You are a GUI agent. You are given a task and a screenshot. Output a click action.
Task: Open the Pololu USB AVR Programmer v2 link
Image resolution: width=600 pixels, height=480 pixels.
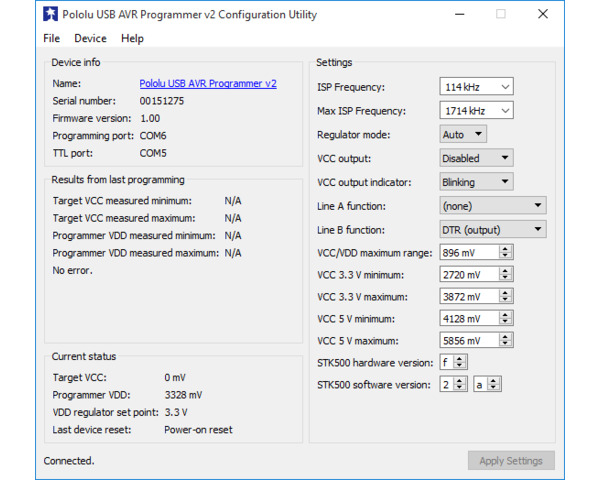point(208,83)
